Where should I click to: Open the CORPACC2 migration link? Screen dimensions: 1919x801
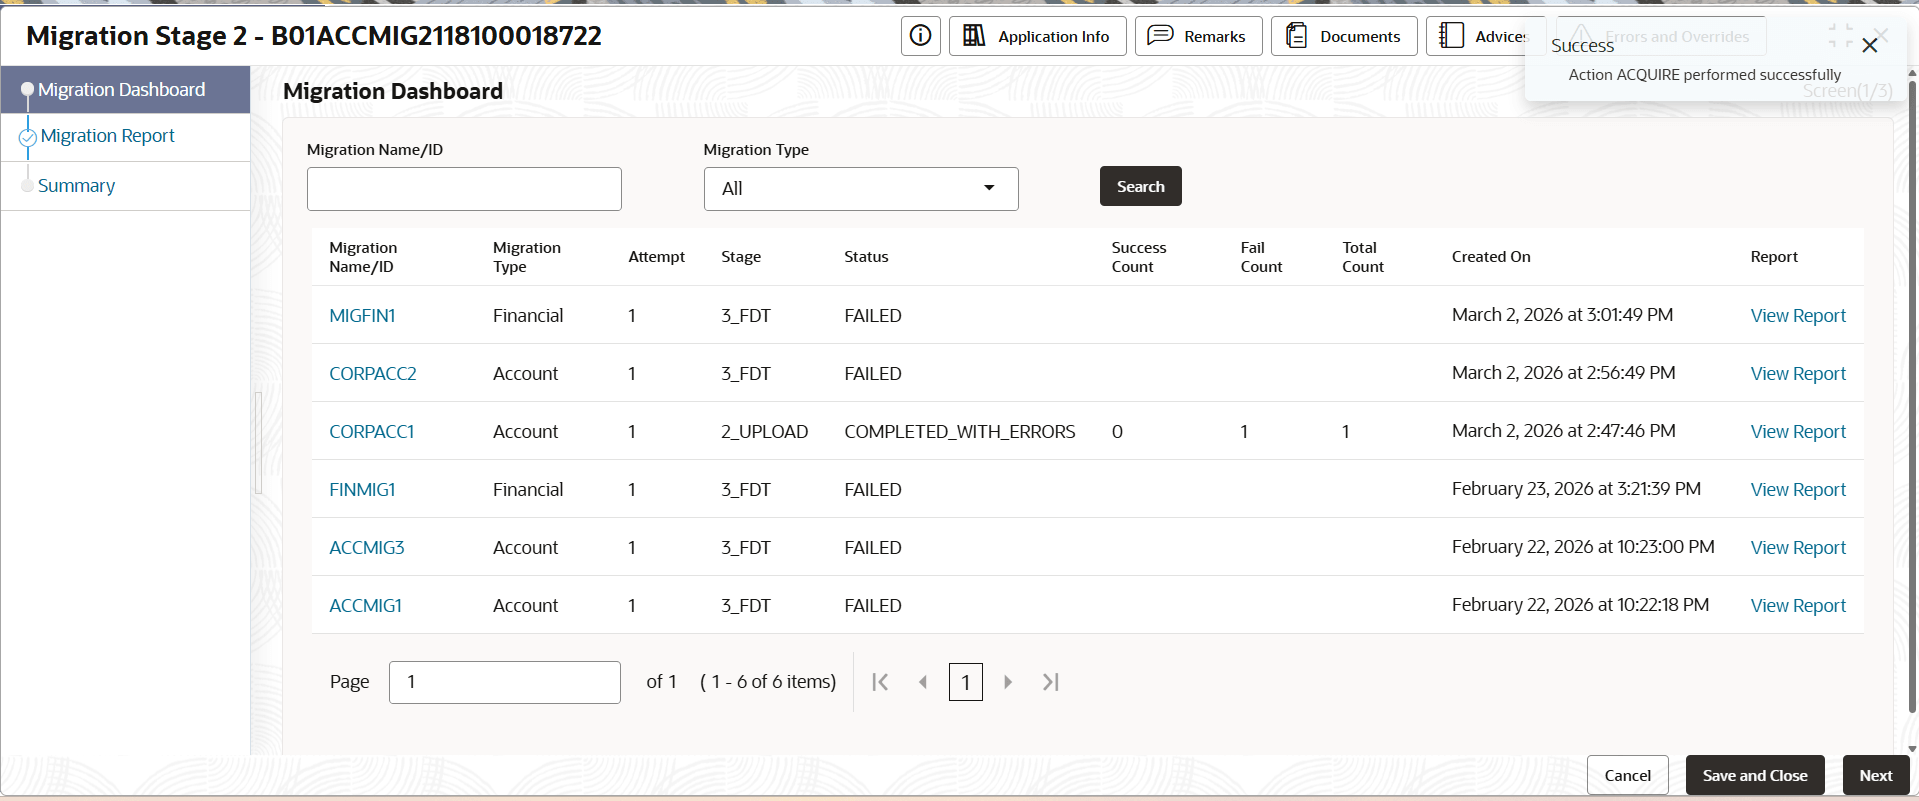point(372,374)
